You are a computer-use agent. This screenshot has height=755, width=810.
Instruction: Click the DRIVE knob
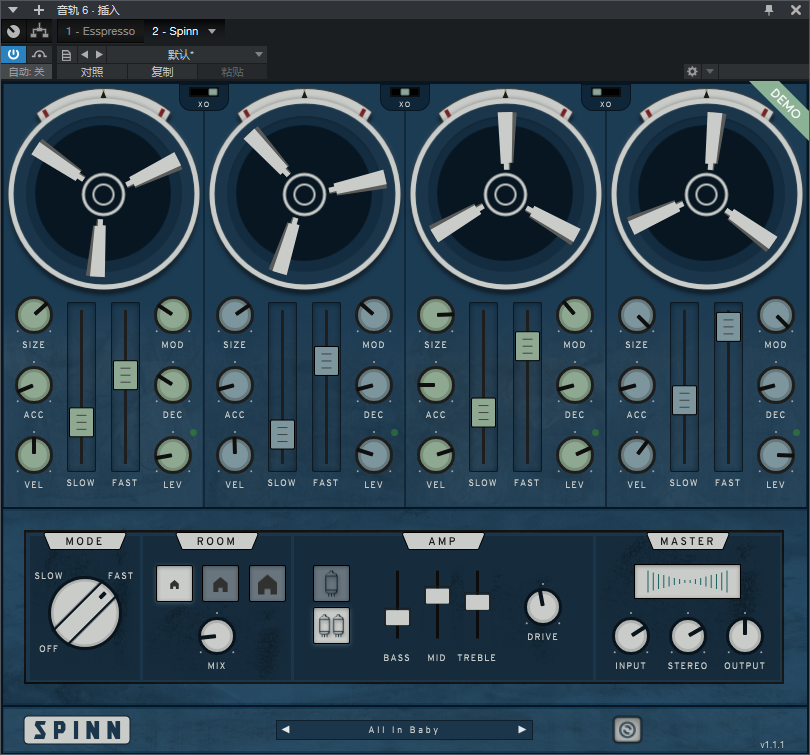click(542, 607)
